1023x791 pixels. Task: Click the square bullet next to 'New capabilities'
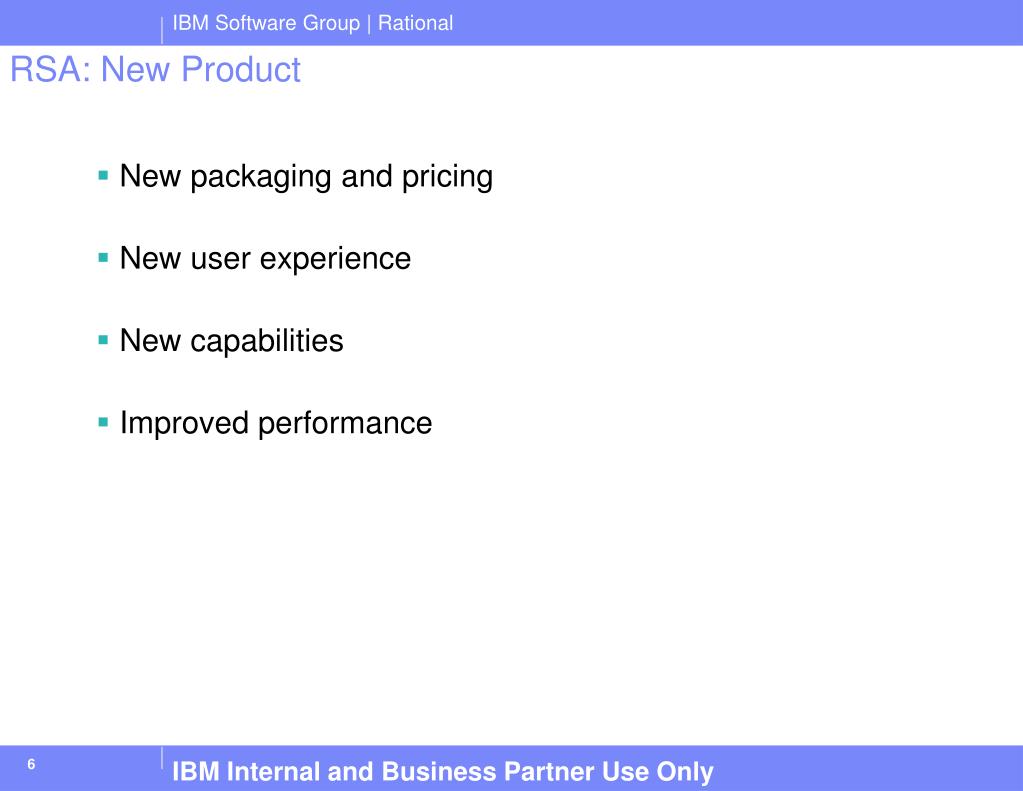tap(103, 339)
